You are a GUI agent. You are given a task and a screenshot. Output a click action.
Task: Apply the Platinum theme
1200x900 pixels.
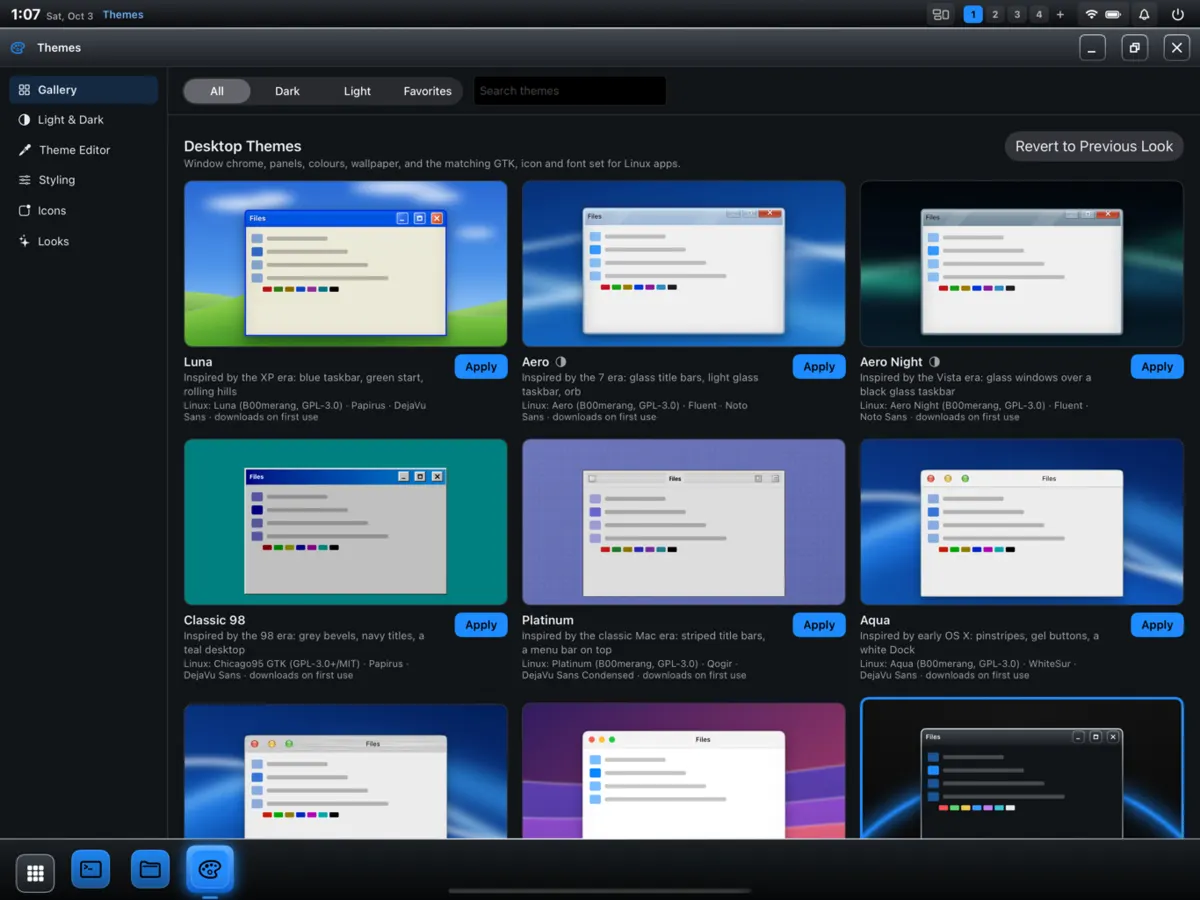pos(819,625)
